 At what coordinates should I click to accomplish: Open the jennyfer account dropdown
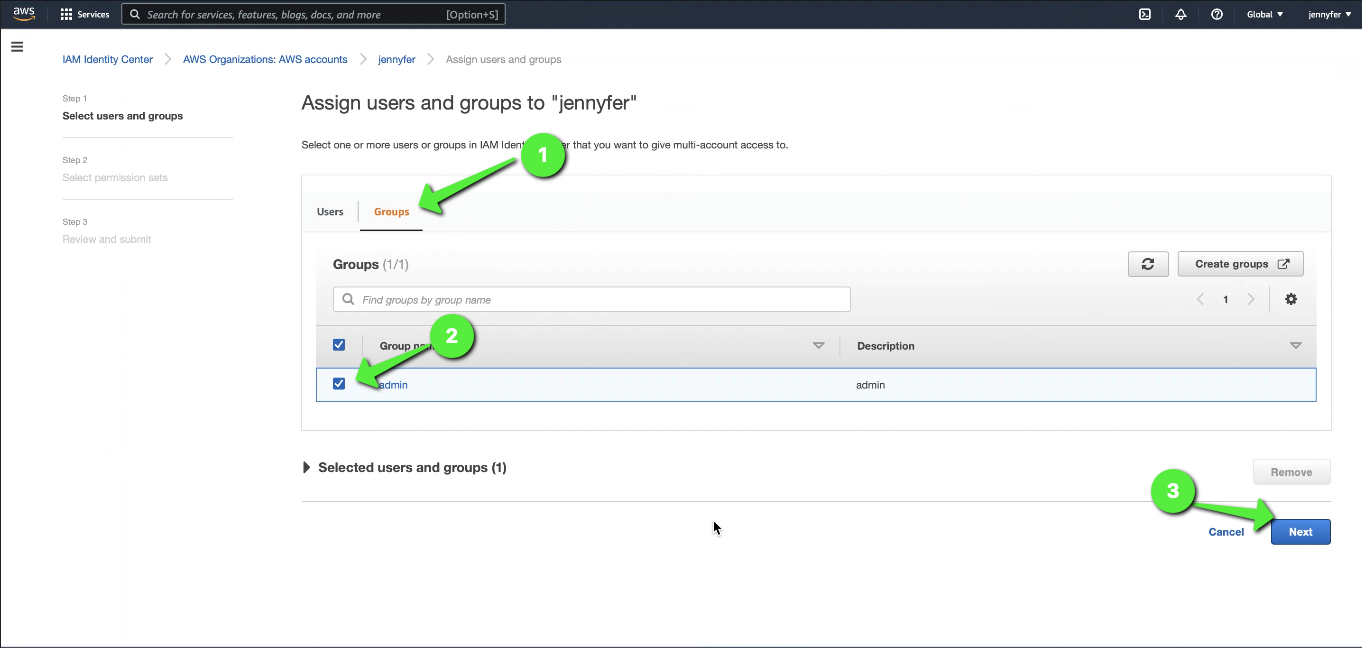click(x=1330, y=14)
